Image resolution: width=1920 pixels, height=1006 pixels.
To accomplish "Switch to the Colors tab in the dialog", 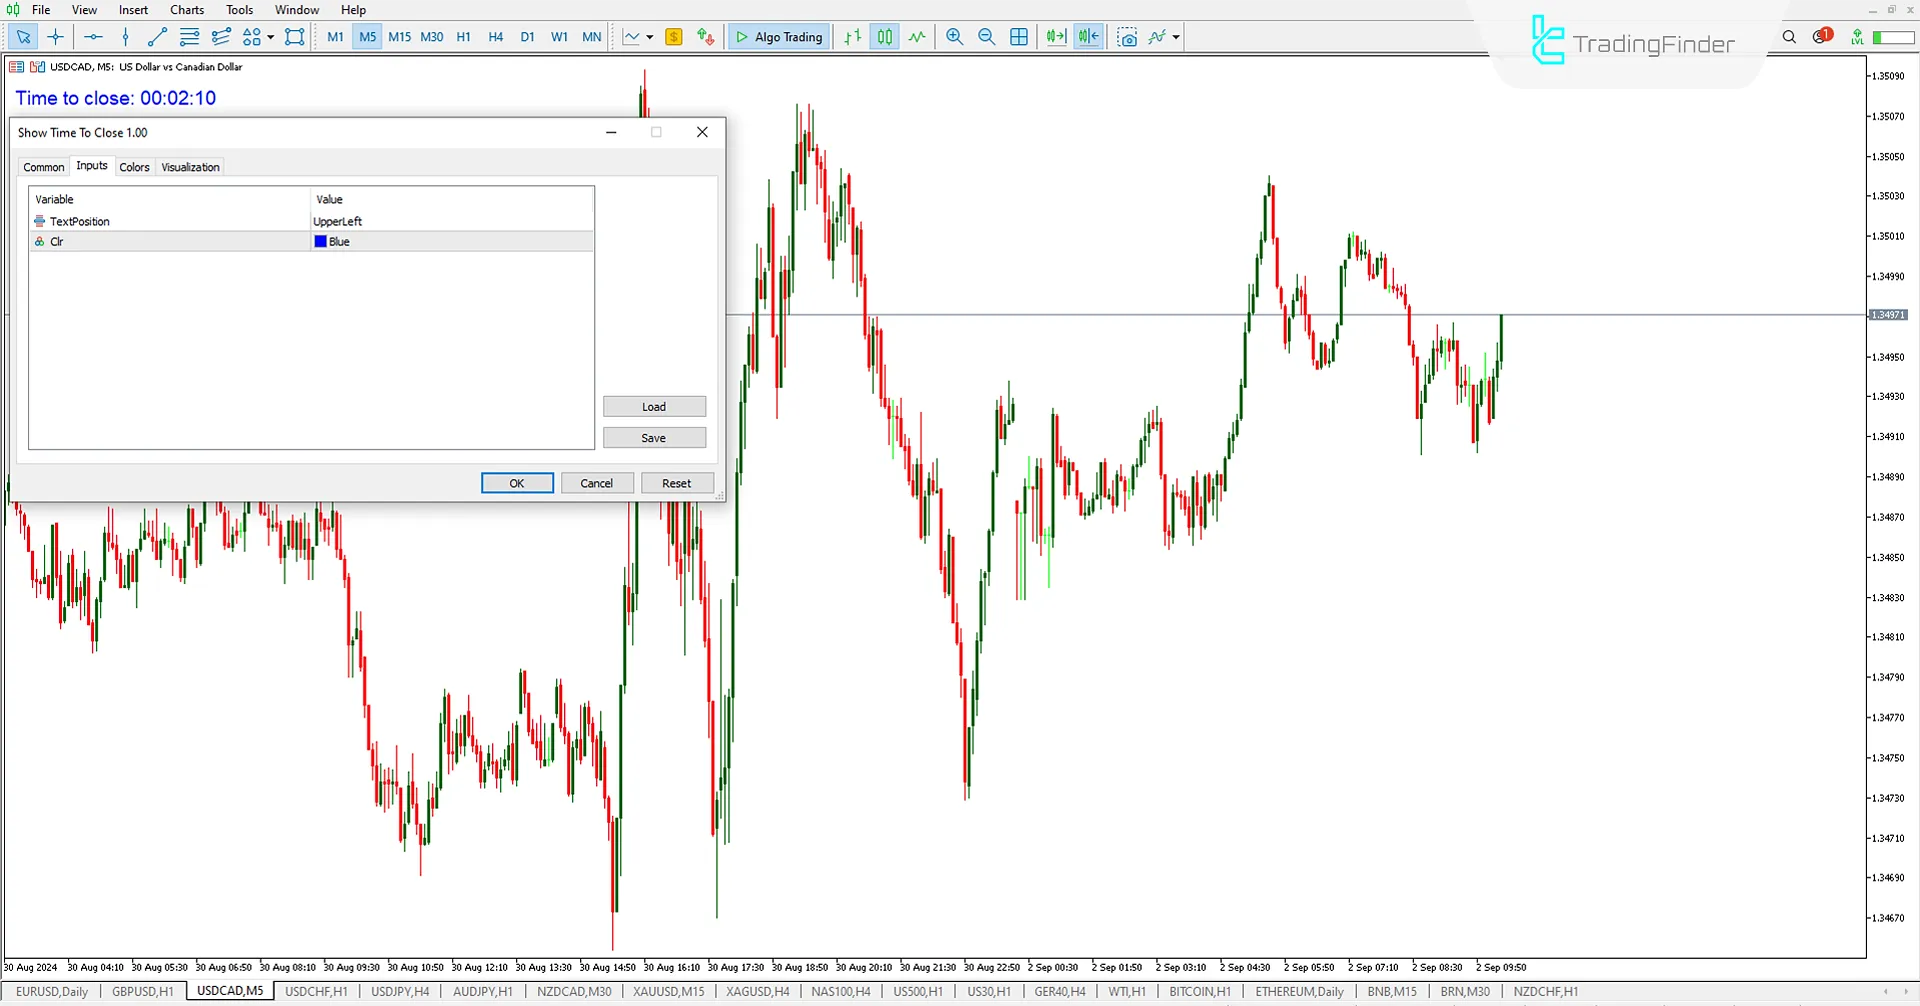I will 134,166.
